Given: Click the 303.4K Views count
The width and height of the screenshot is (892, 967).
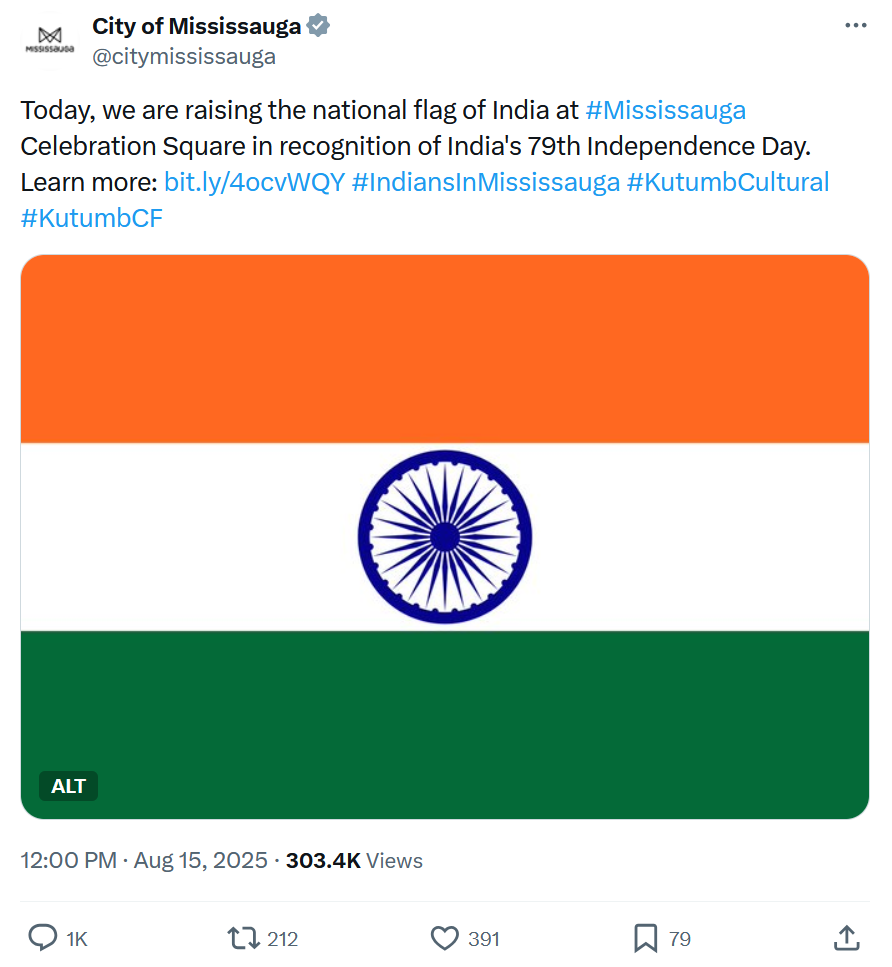Looking at the screenshot, I should pyautogui.click(x=354, y=860).
